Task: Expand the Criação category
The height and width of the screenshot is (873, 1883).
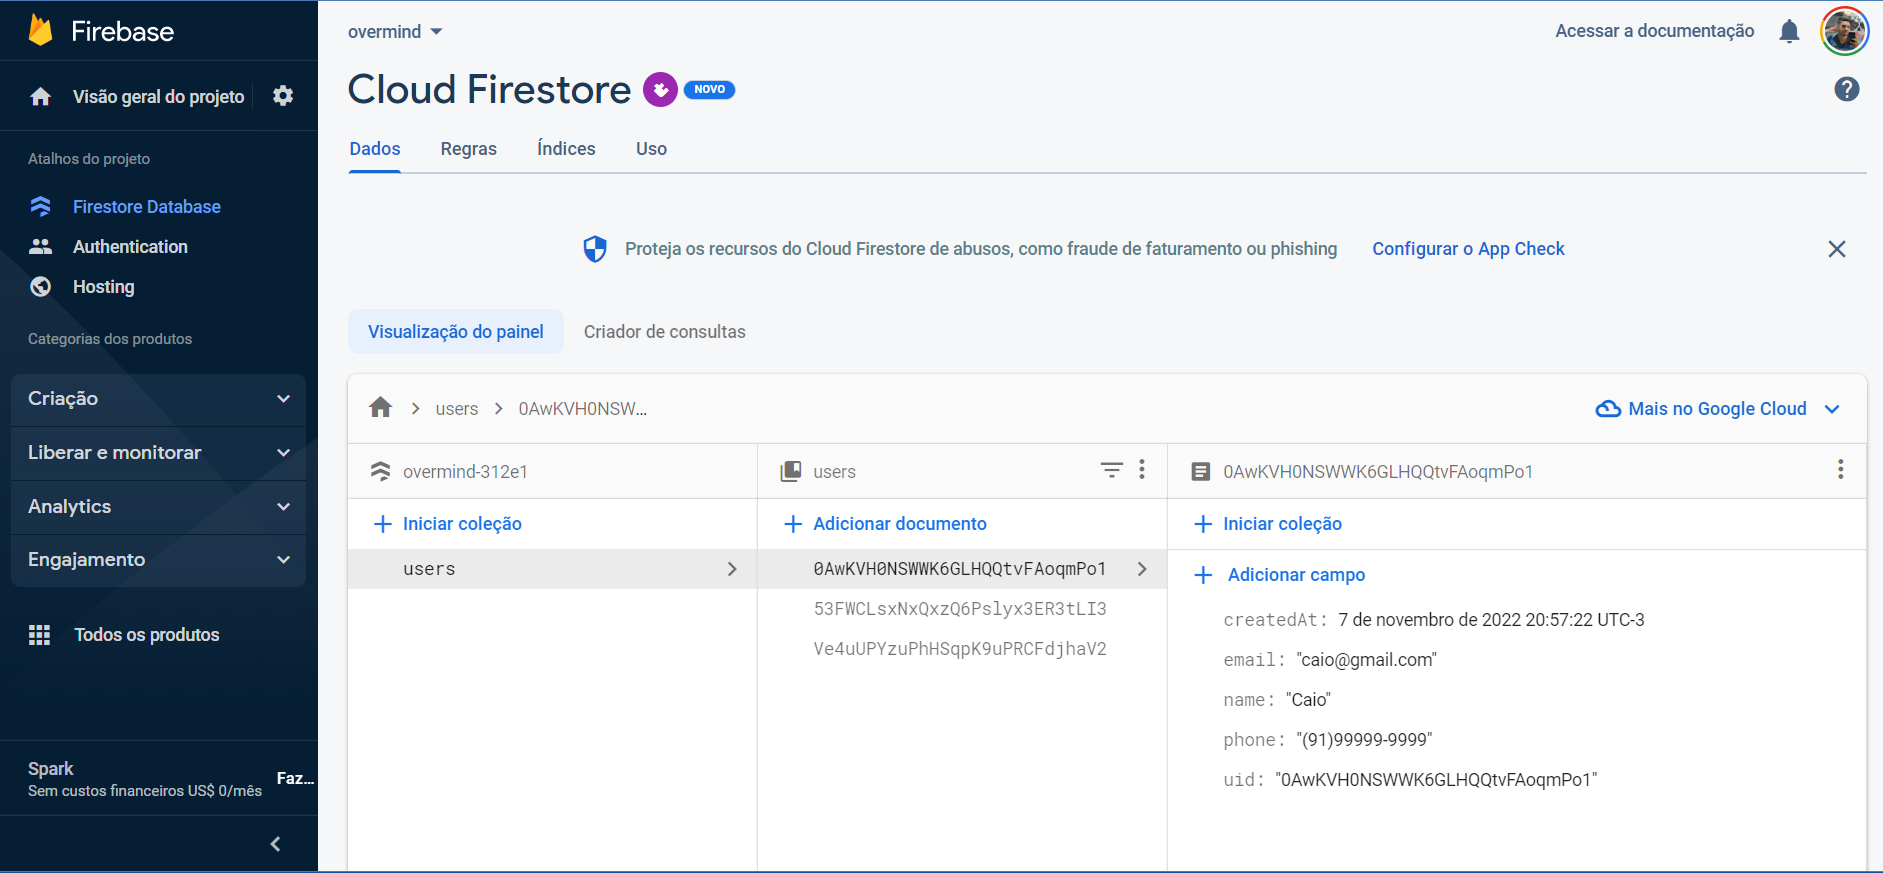Action: tap(158, 399)
